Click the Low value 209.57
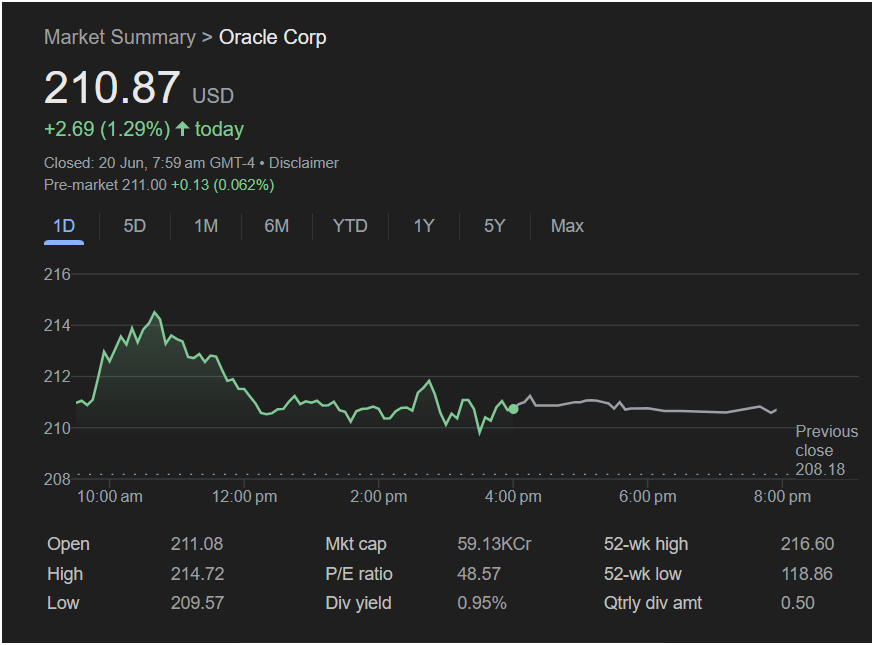Screen dimensions: 874x645 point(197,603)
